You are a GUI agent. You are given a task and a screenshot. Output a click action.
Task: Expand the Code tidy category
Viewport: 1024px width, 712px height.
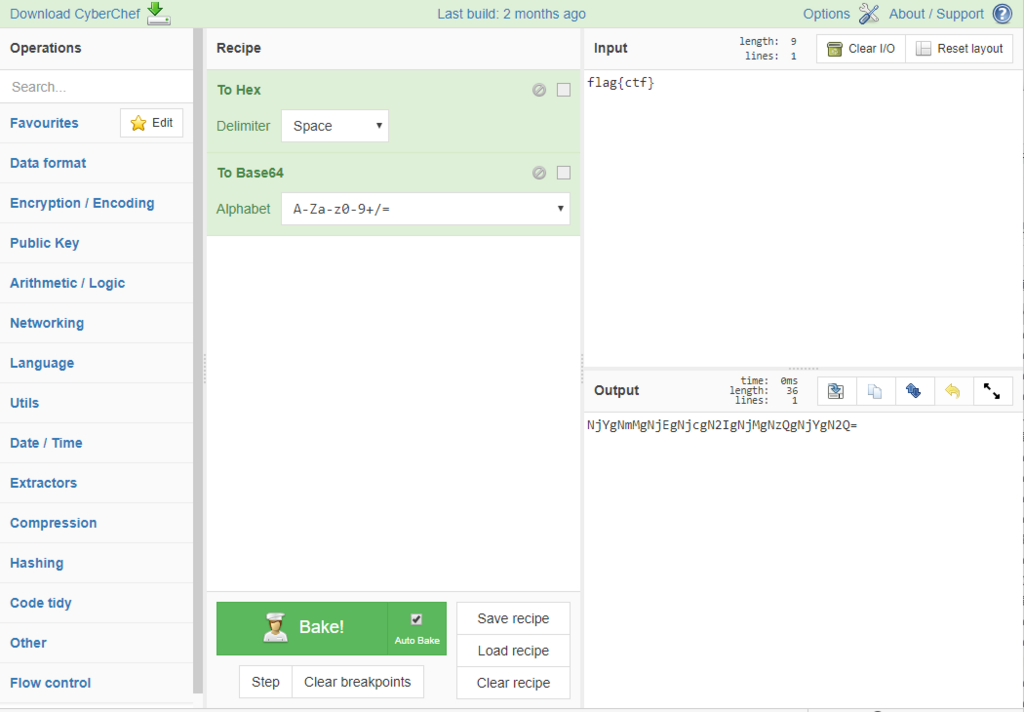tap(97, 603)
